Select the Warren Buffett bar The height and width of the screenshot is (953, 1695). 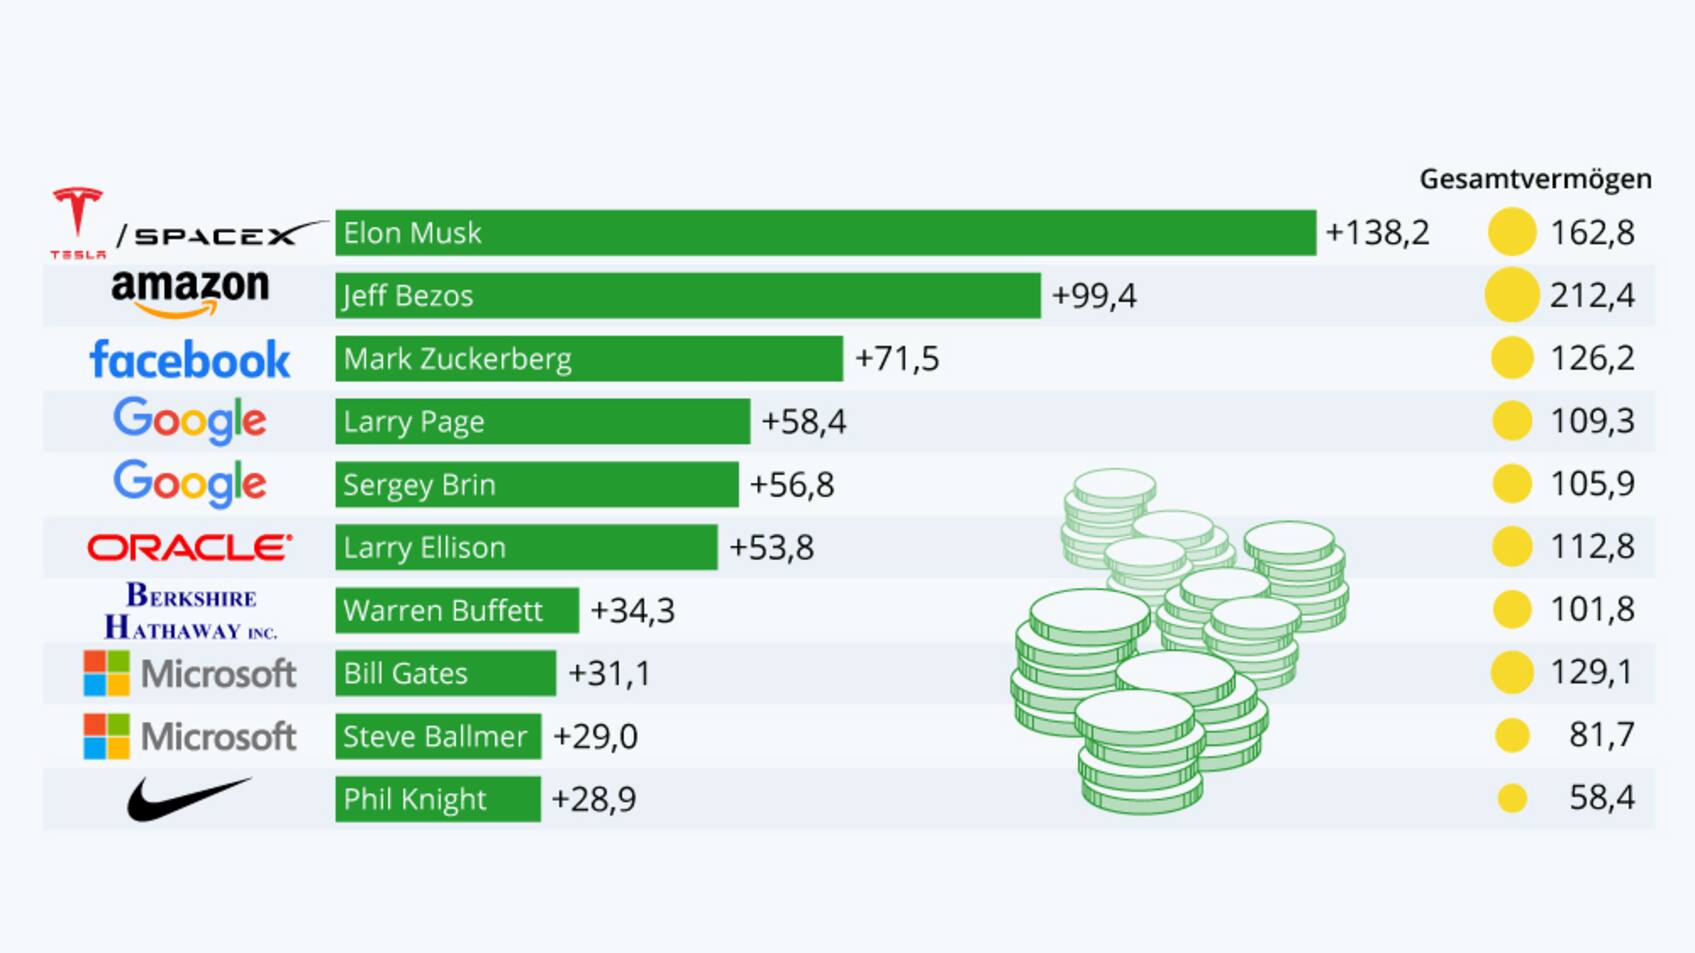457,610
